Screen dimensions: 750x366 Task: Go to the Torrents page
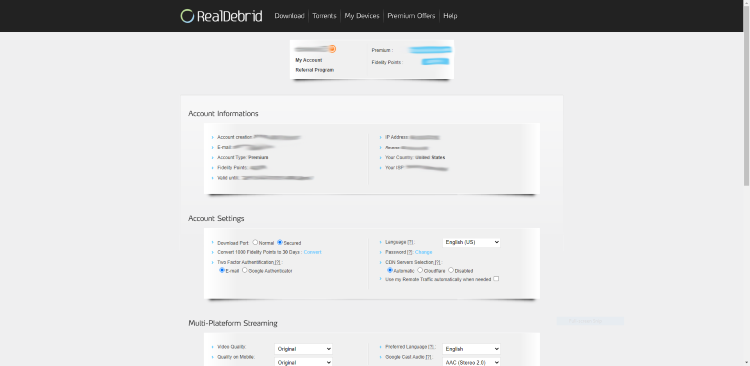point(324,16)
